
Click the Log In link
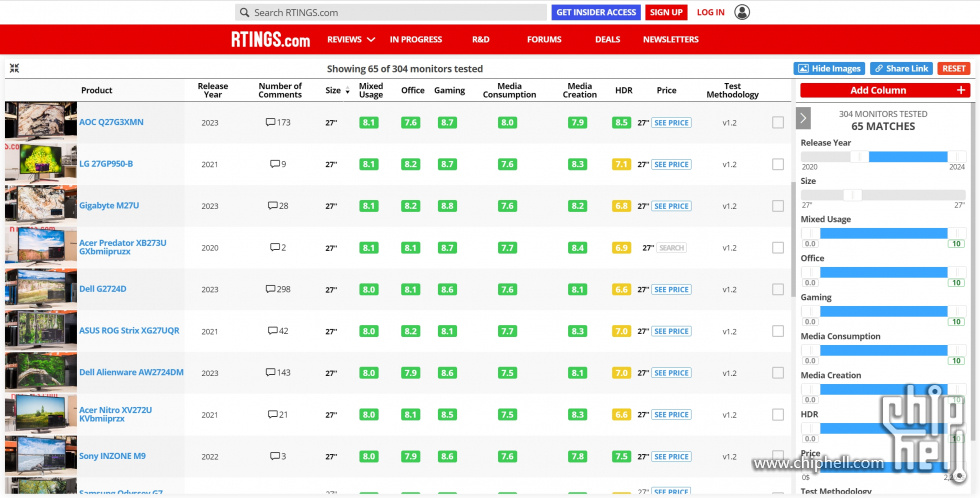pos(711,12)
